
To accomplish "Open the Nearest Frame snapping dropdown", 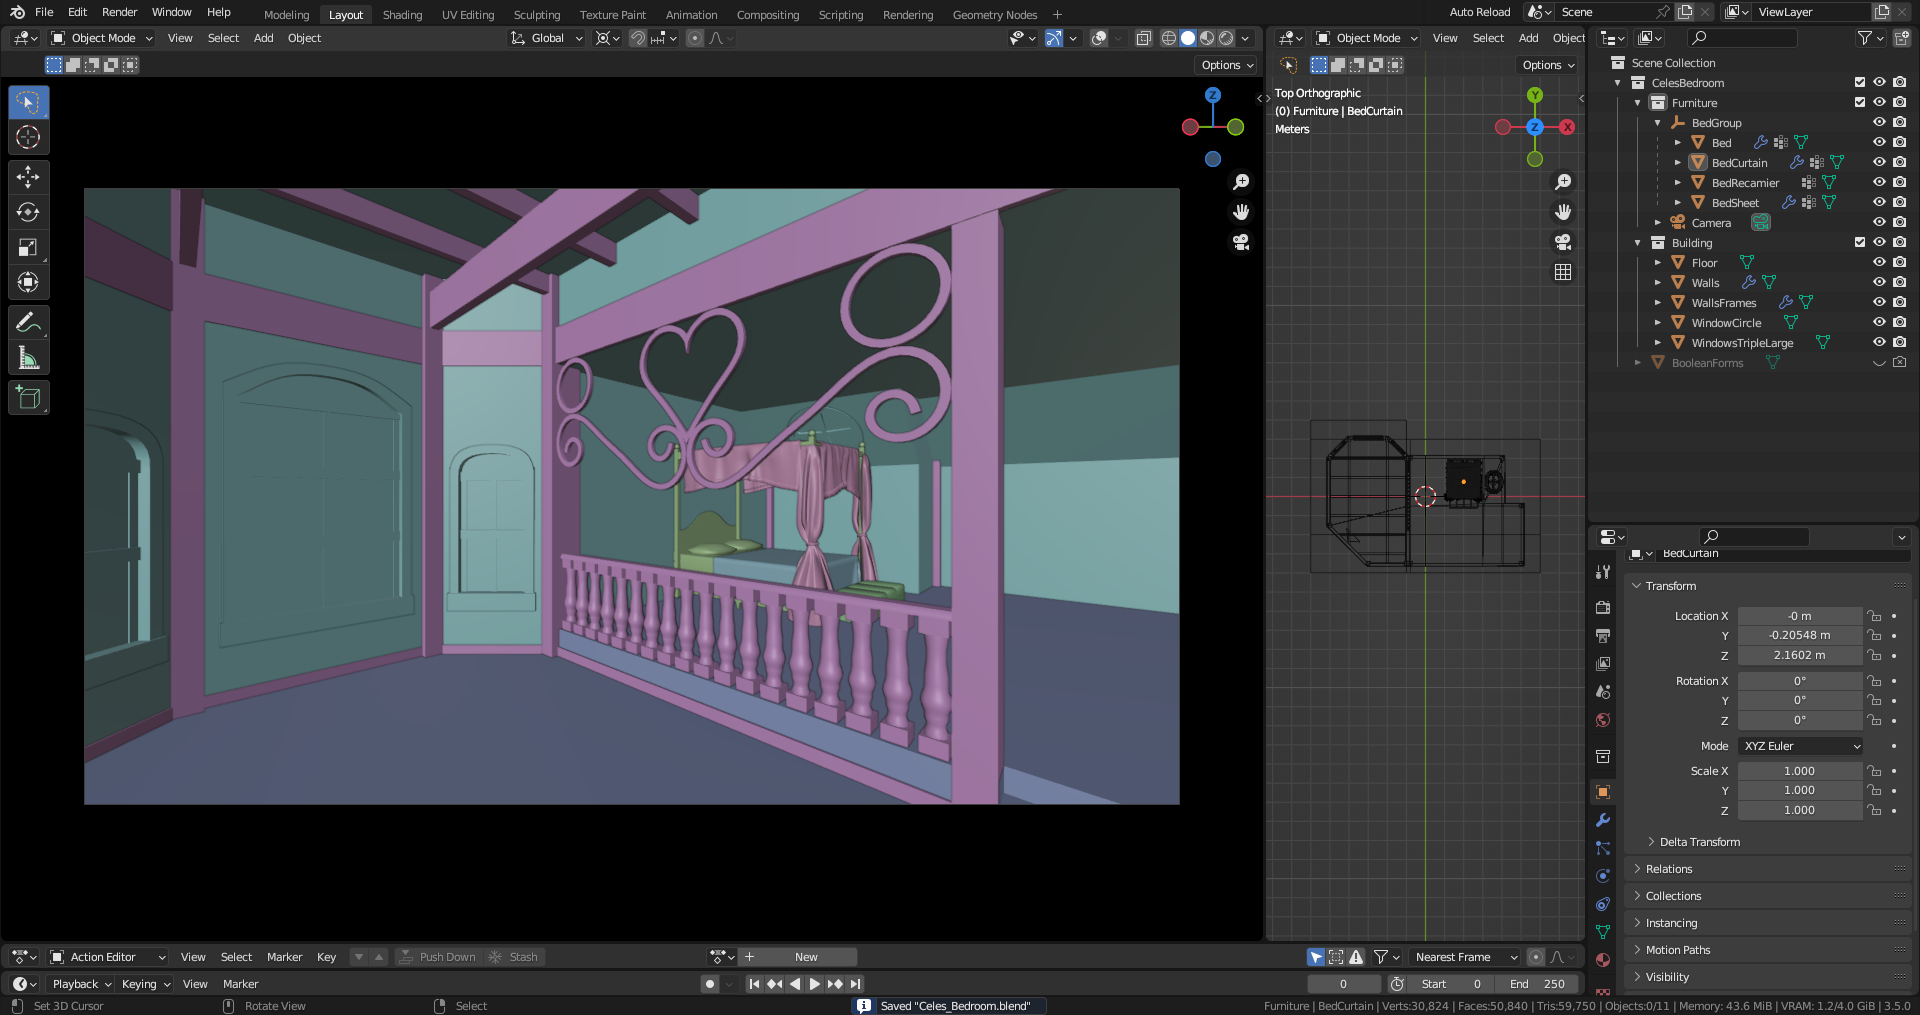I will (1465, 957).
